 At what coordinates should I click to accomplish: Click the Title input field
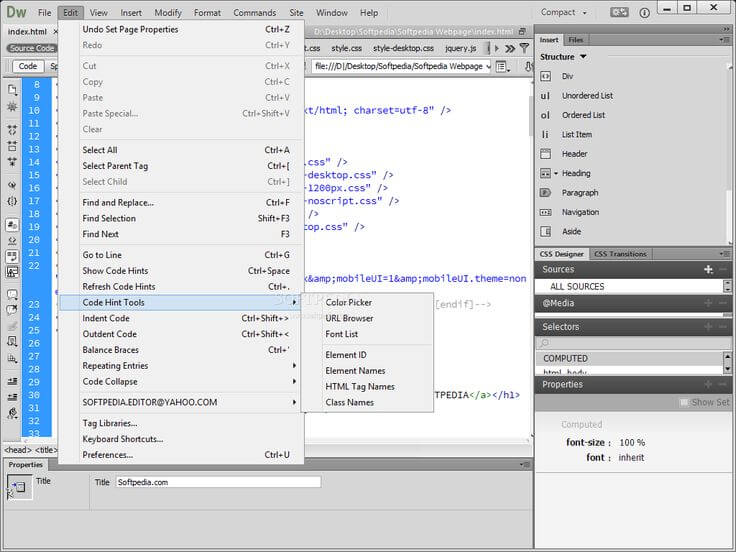218,482
